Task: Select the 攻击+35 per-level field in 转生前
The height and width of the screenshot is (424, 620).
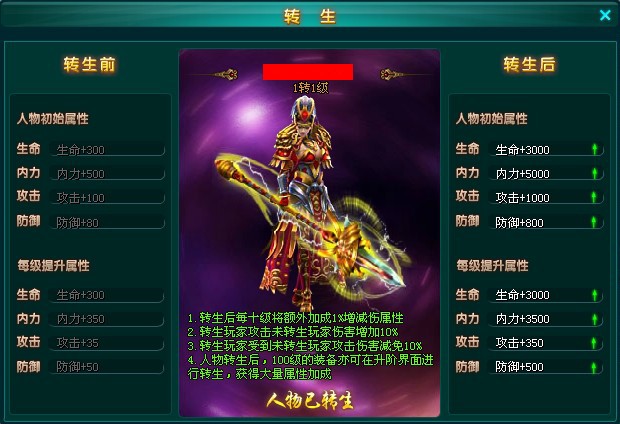Action: coord(106,343)
